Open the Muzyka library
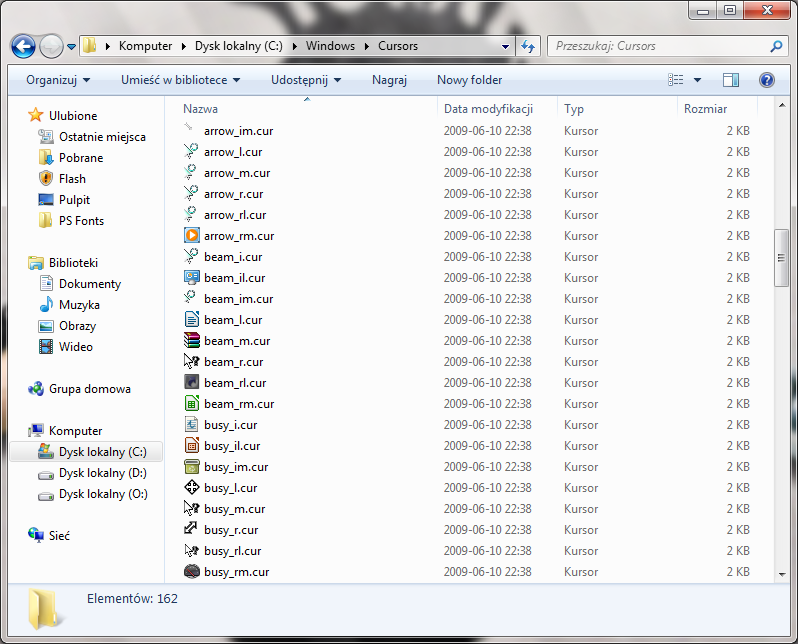The image size is (798, 644). pyautogui.click(x=70, y=304)
